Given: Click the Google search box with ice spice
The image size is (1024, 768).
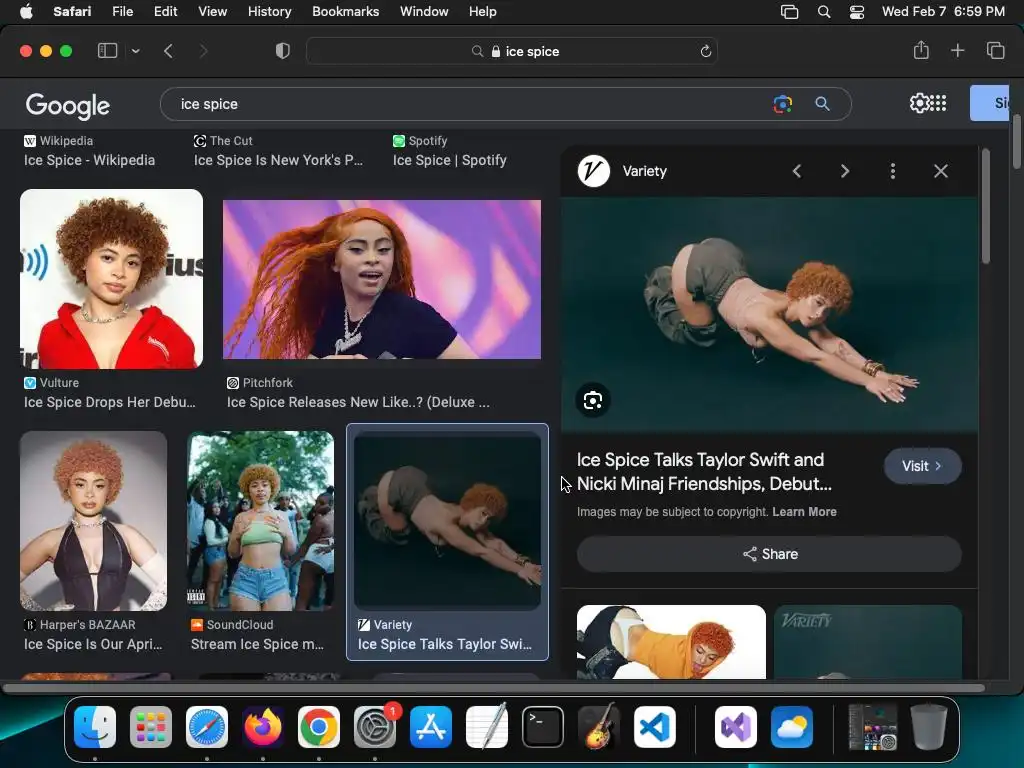Looking at the screenshot, I should coord(505,104).
